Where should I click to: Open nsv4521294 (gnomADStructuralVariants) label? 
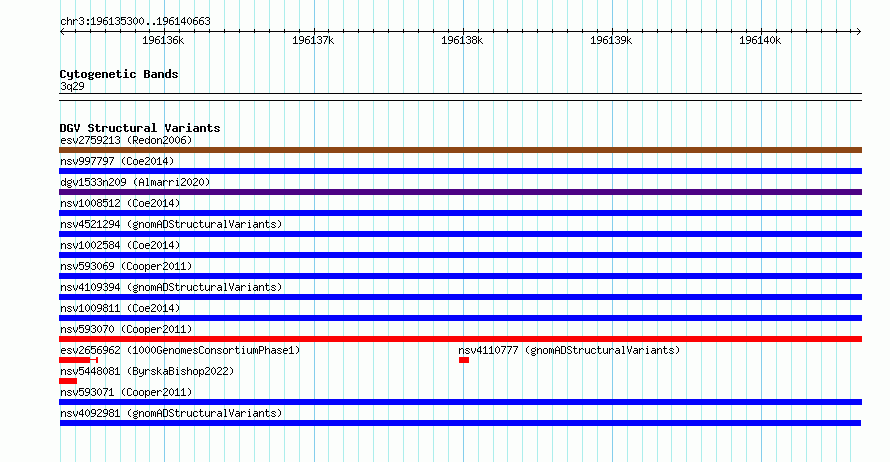pyautogui.click(x=171, y=224)
